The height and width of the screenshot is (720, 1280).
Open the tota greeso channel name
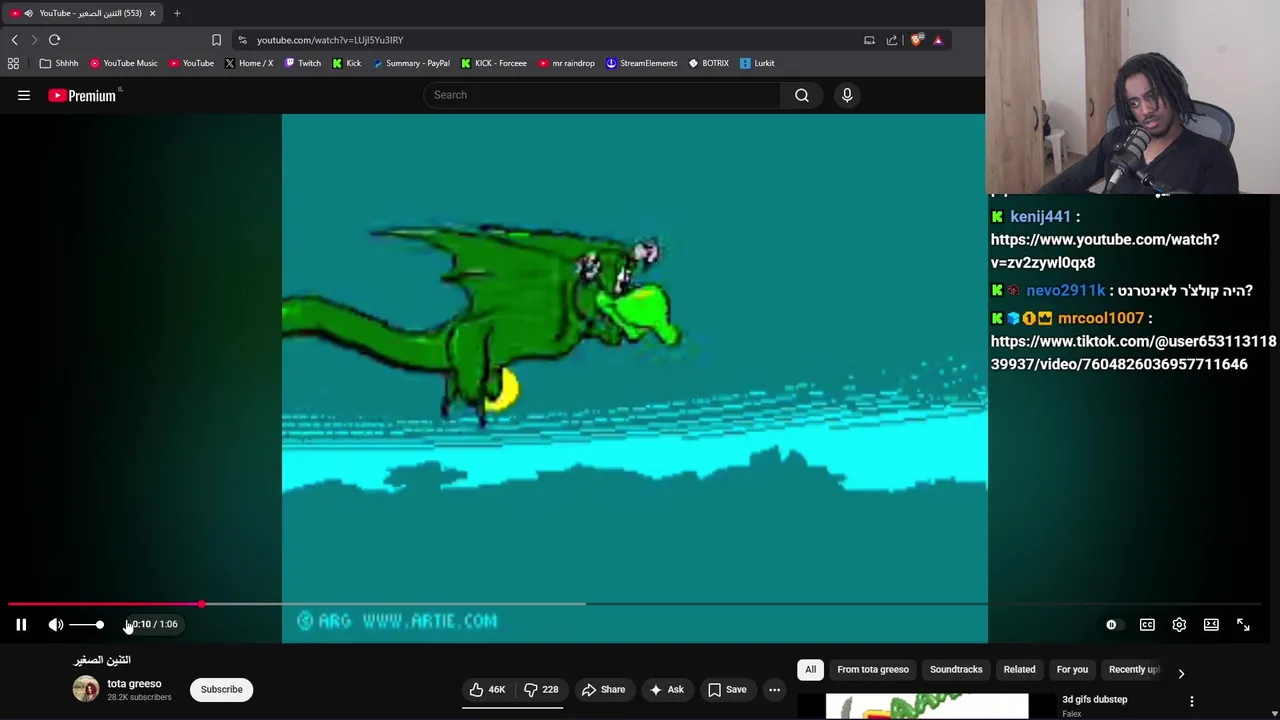pos(134,684)
